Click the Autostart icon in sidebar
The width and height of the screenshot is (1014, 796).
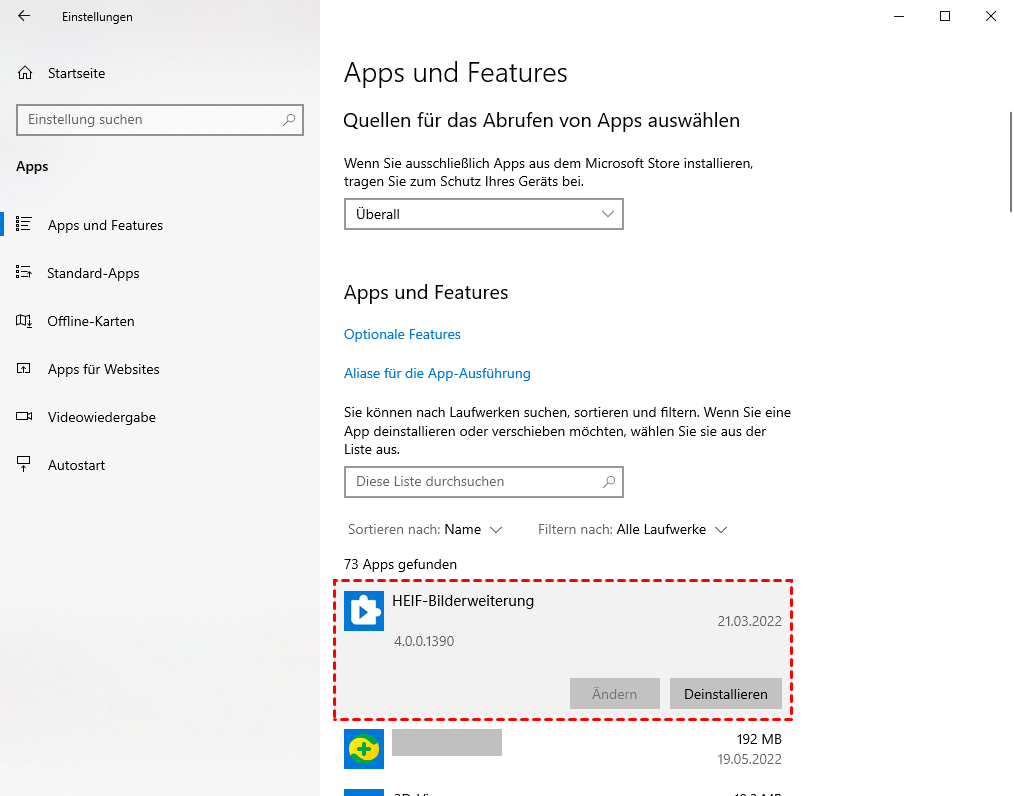pyautogui.click(x=25, y=465)
